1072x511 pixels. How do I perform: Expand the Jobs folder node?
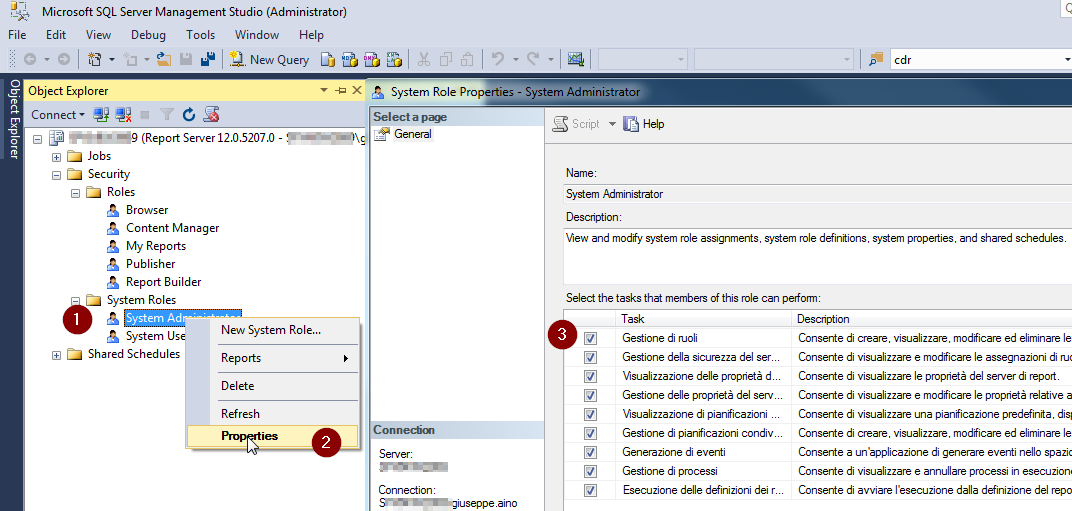[x=57, y=157]
